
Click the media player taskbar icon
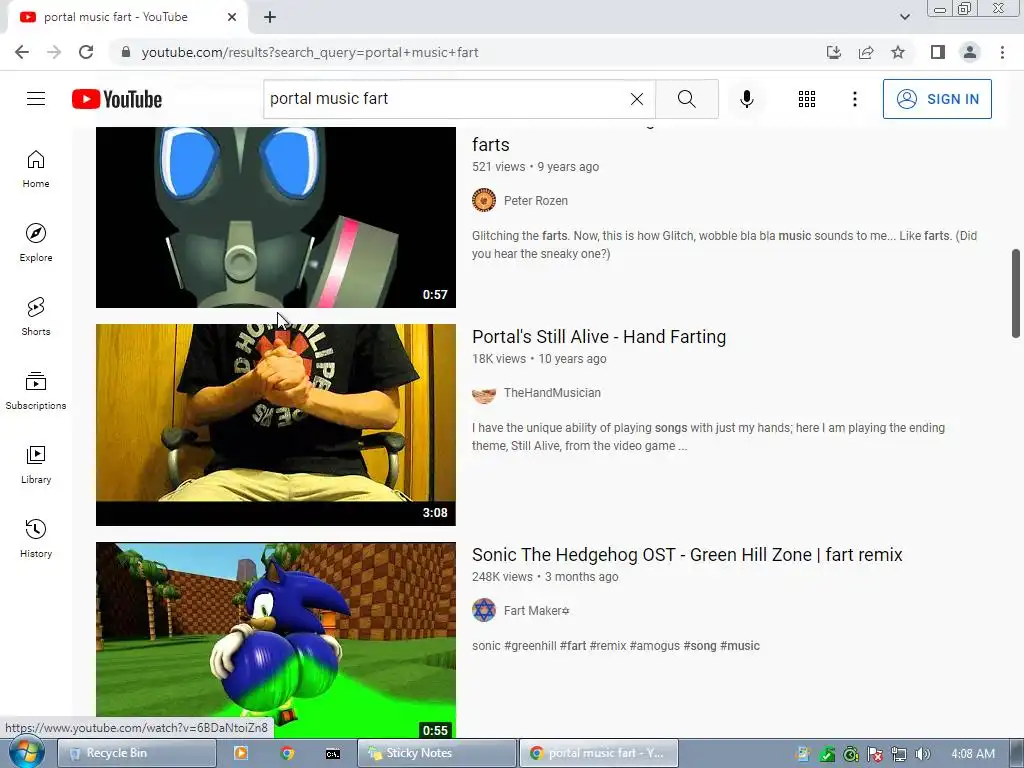click(x=240, y=753)
